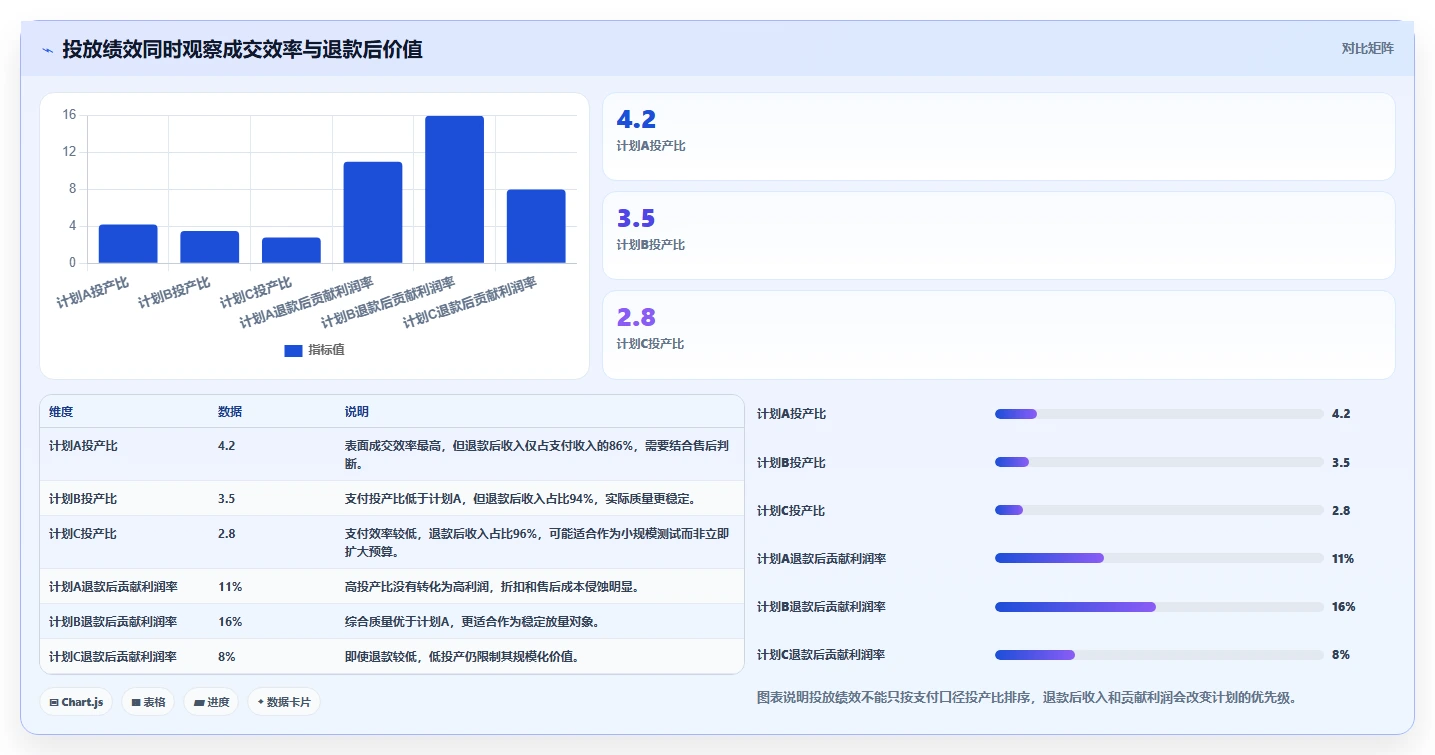Click the 数据 column header
The height and width of the screenshot is (755, 1435).
tap(230, 412)
